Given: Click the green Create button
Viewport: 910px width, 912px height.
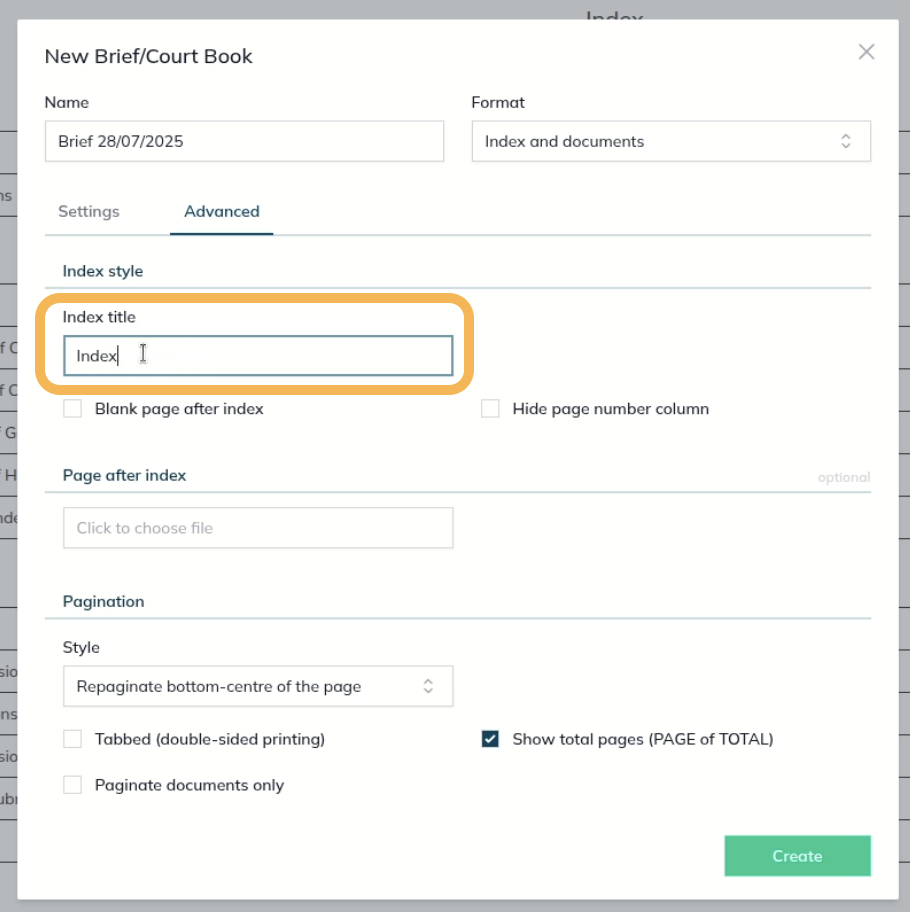Looking at the screenshot, I should pyautogui.click(x=797, y=856).
